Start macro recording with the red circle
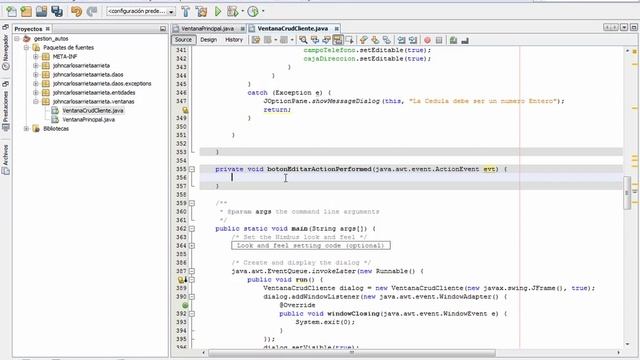The height and width of the screenshot is (360, 640). (x=427, y=40)
